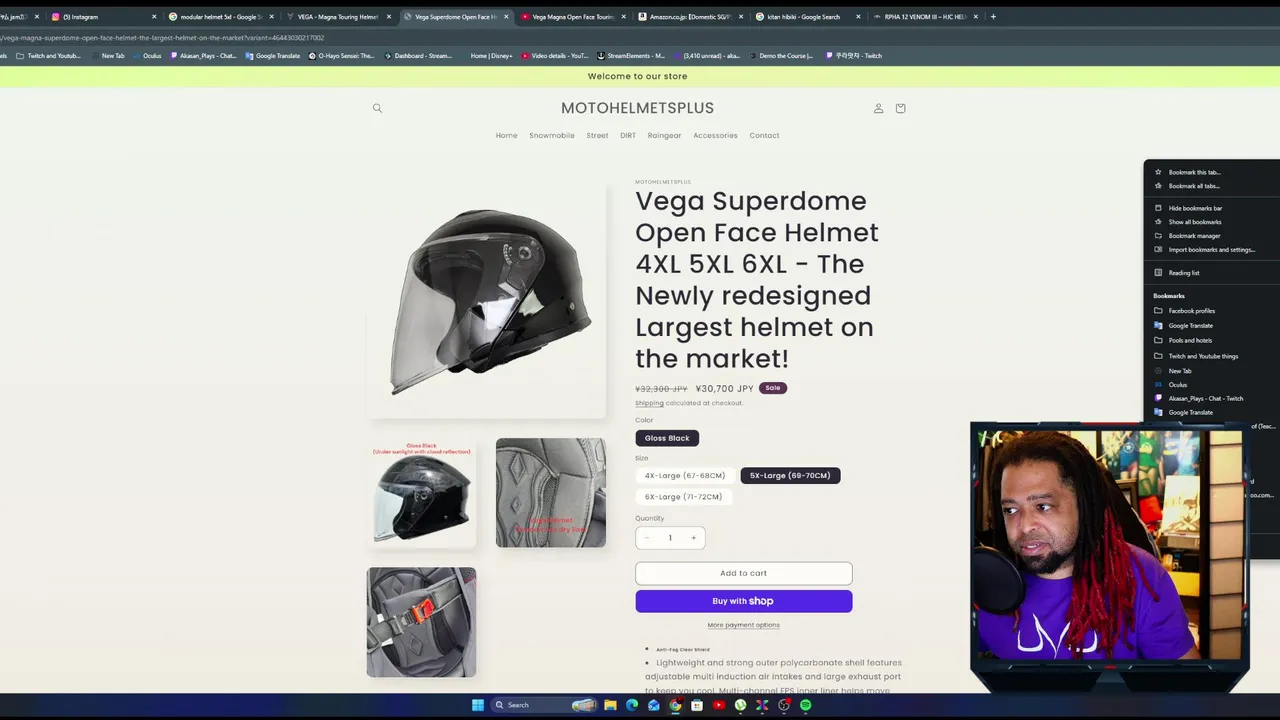Viewport: 1280px width, 720px height.
Task: Open the Shipping link under the price
Action: coord(649,403)
